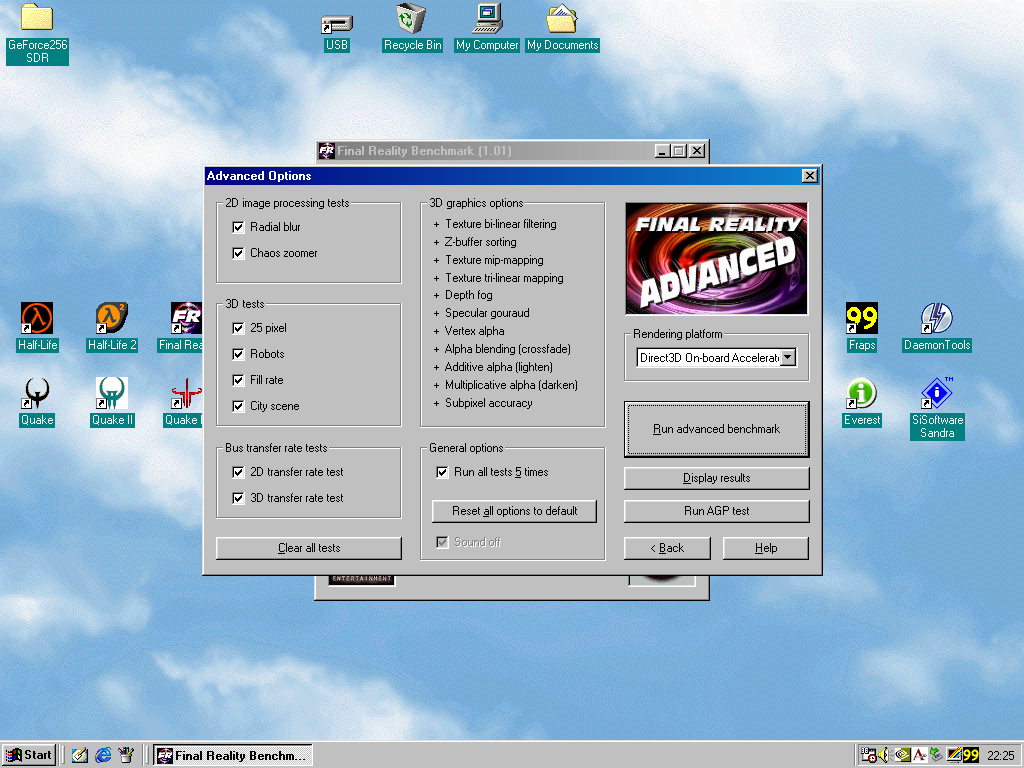The height and width of the screenshot is (768, 1024).
Task: Click the Clear all tests button
Action: [x=309, y=548]
